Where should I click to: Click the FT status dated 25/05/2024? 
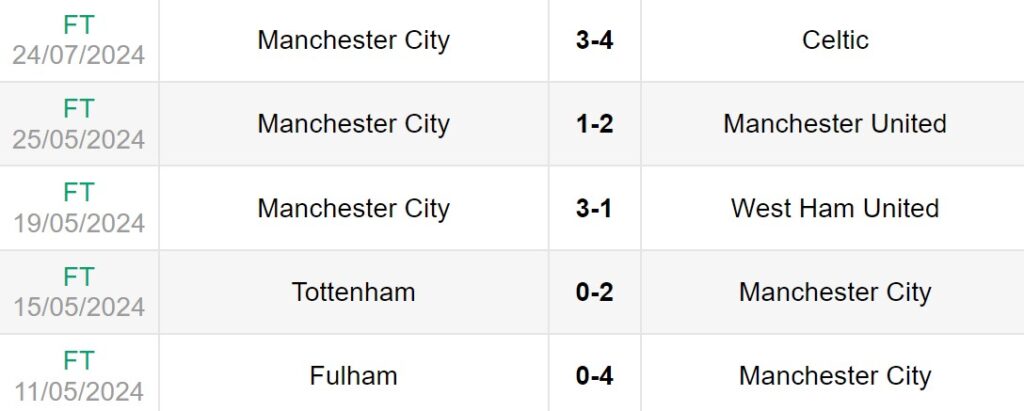[x=78, y=110]
